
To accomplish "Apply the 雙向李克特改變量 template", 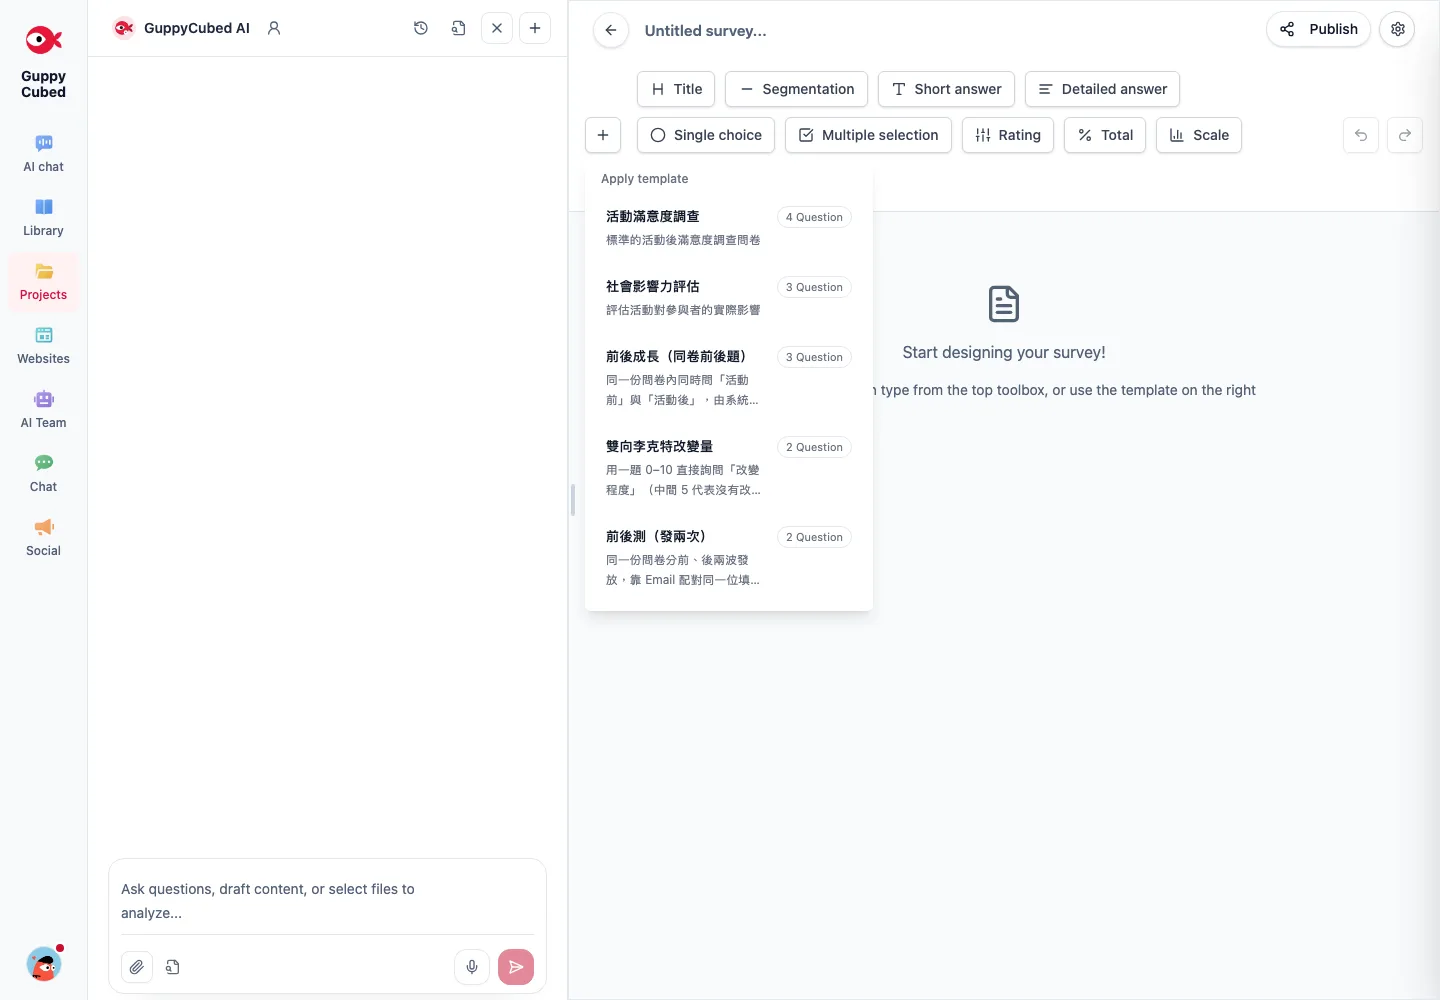I will [729, 468].
